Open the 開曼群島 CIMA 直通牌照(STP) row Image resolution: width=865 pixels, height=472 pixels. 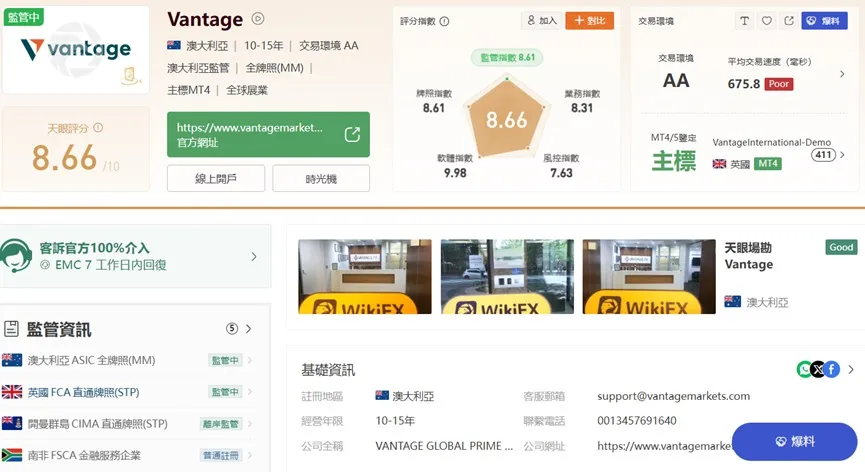(128, 423)
